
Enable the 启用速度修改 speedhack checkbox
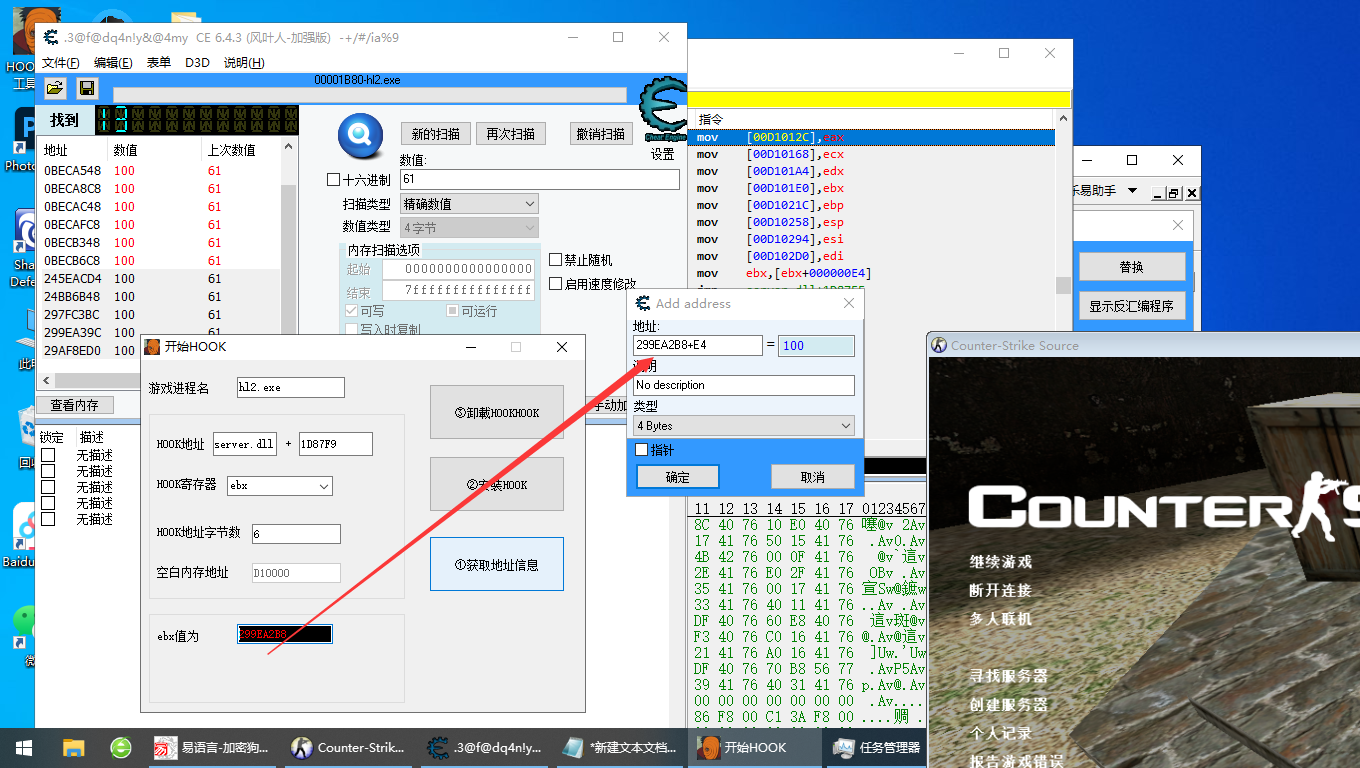556,283
